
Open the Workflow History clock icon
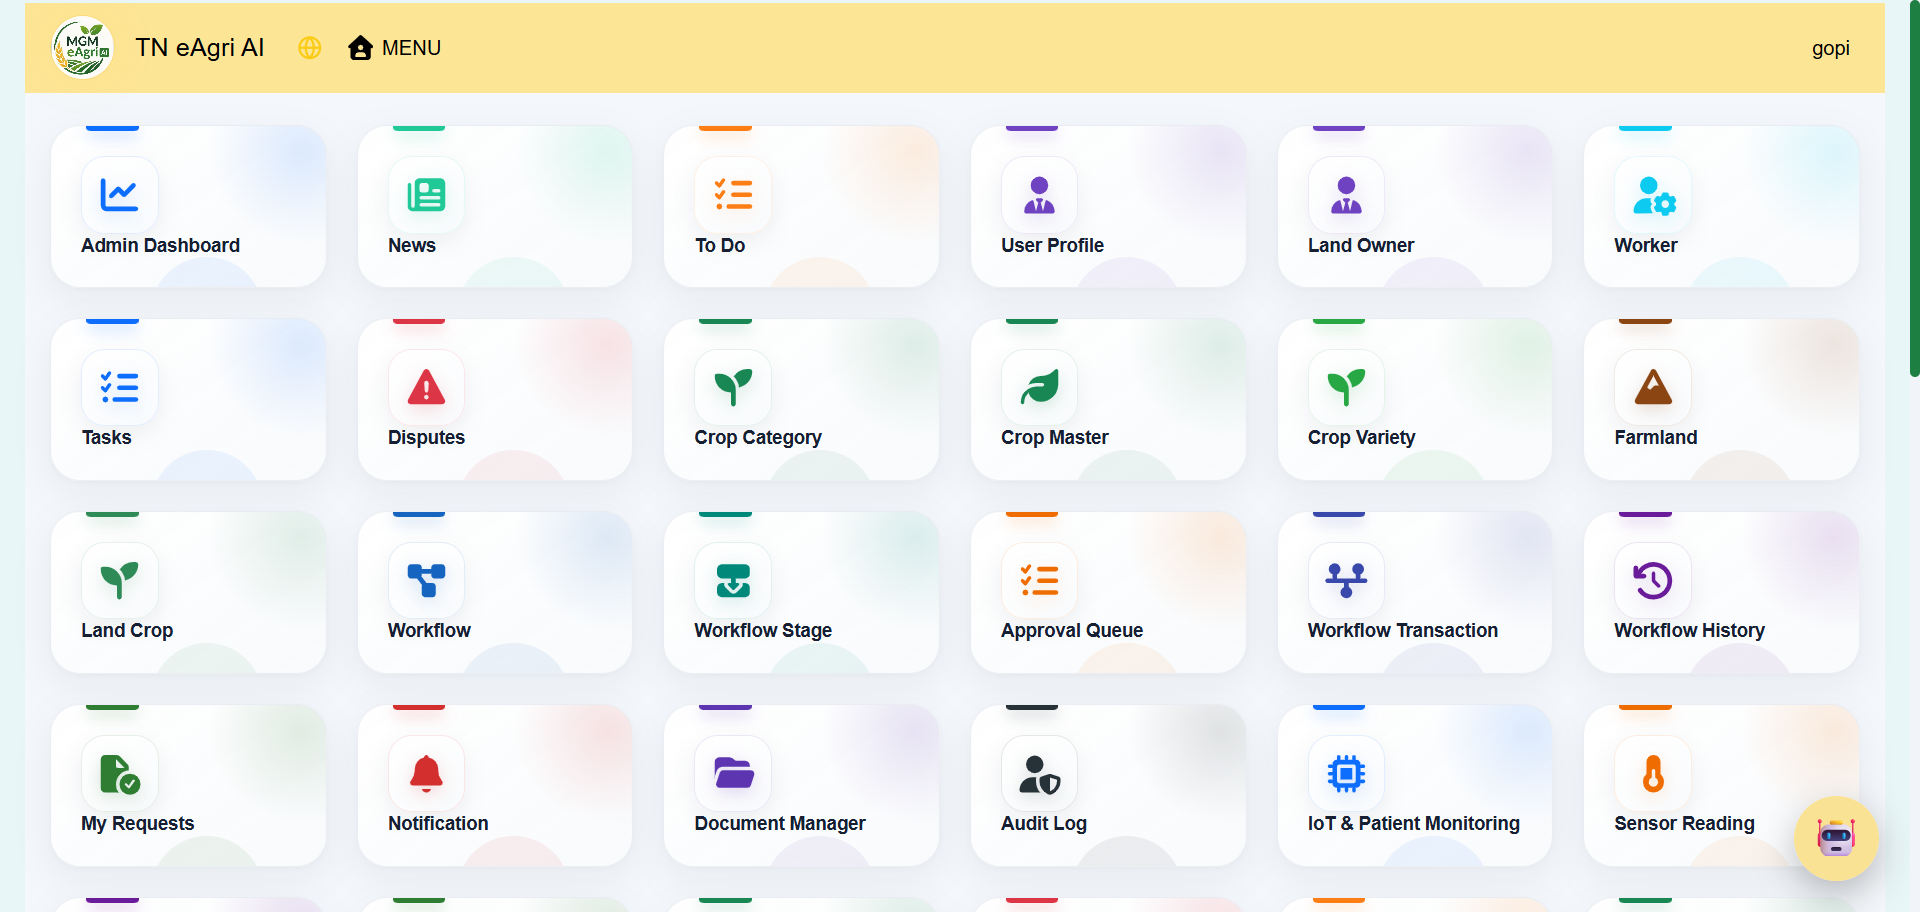point(1653,580)
